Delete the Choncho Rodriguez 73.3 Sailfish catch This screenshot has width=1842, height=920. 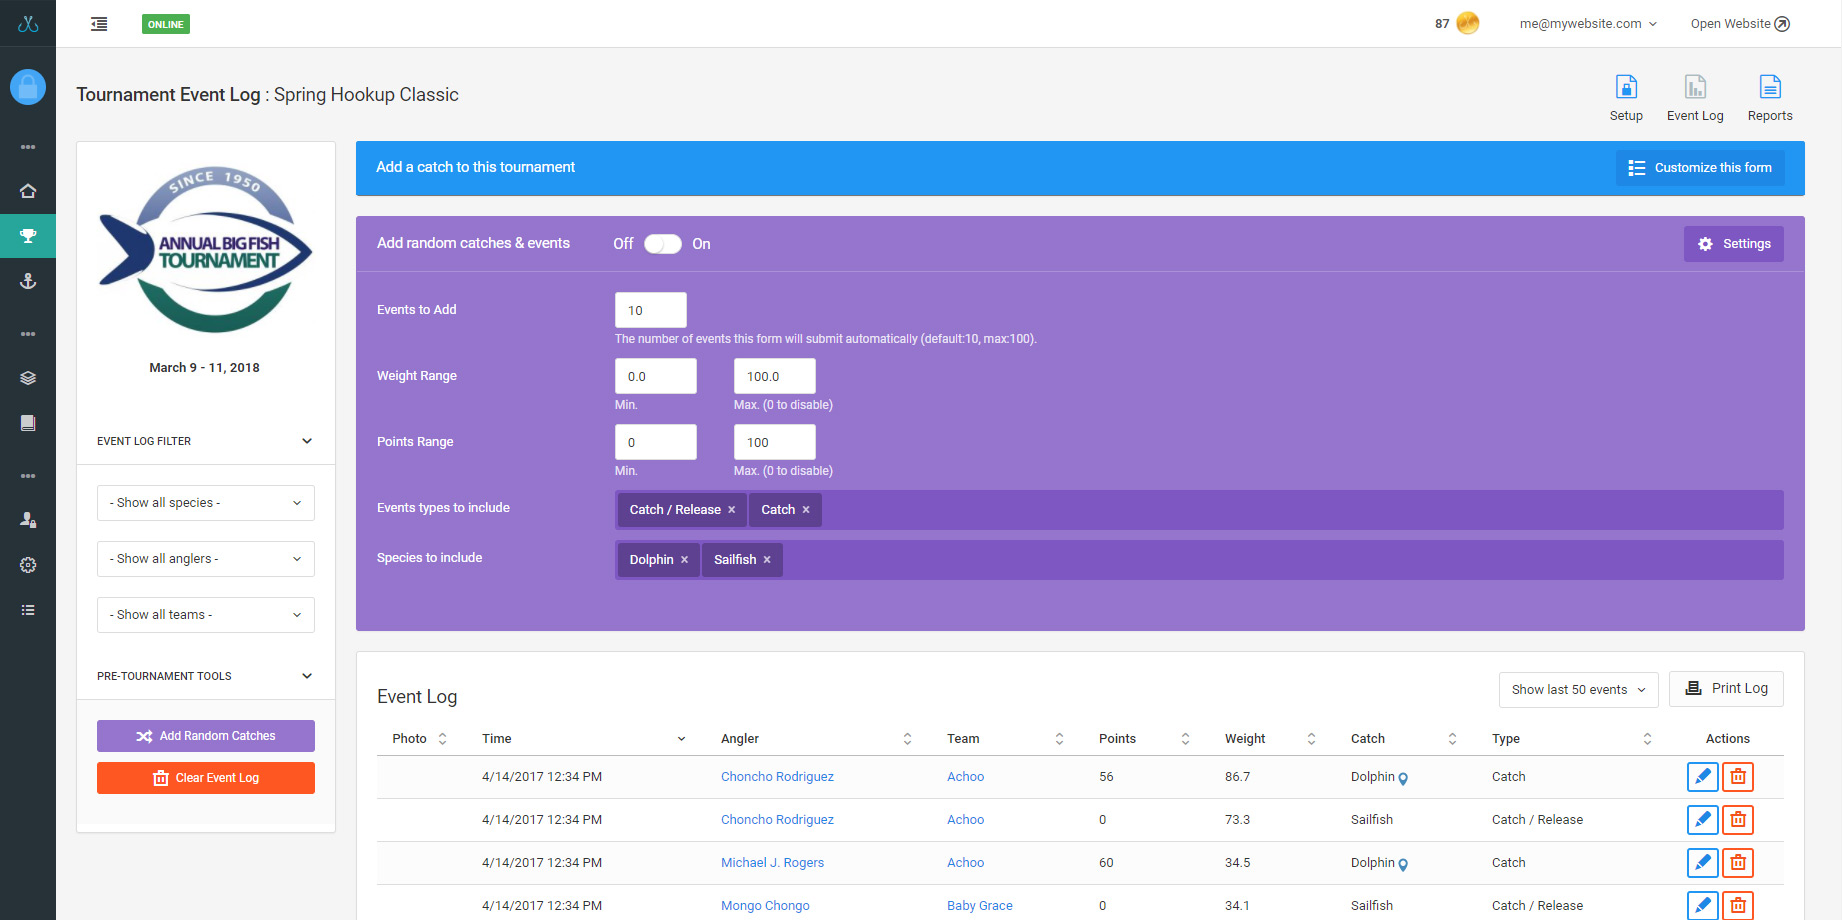pyautogui.click(x=1738, y=820)
